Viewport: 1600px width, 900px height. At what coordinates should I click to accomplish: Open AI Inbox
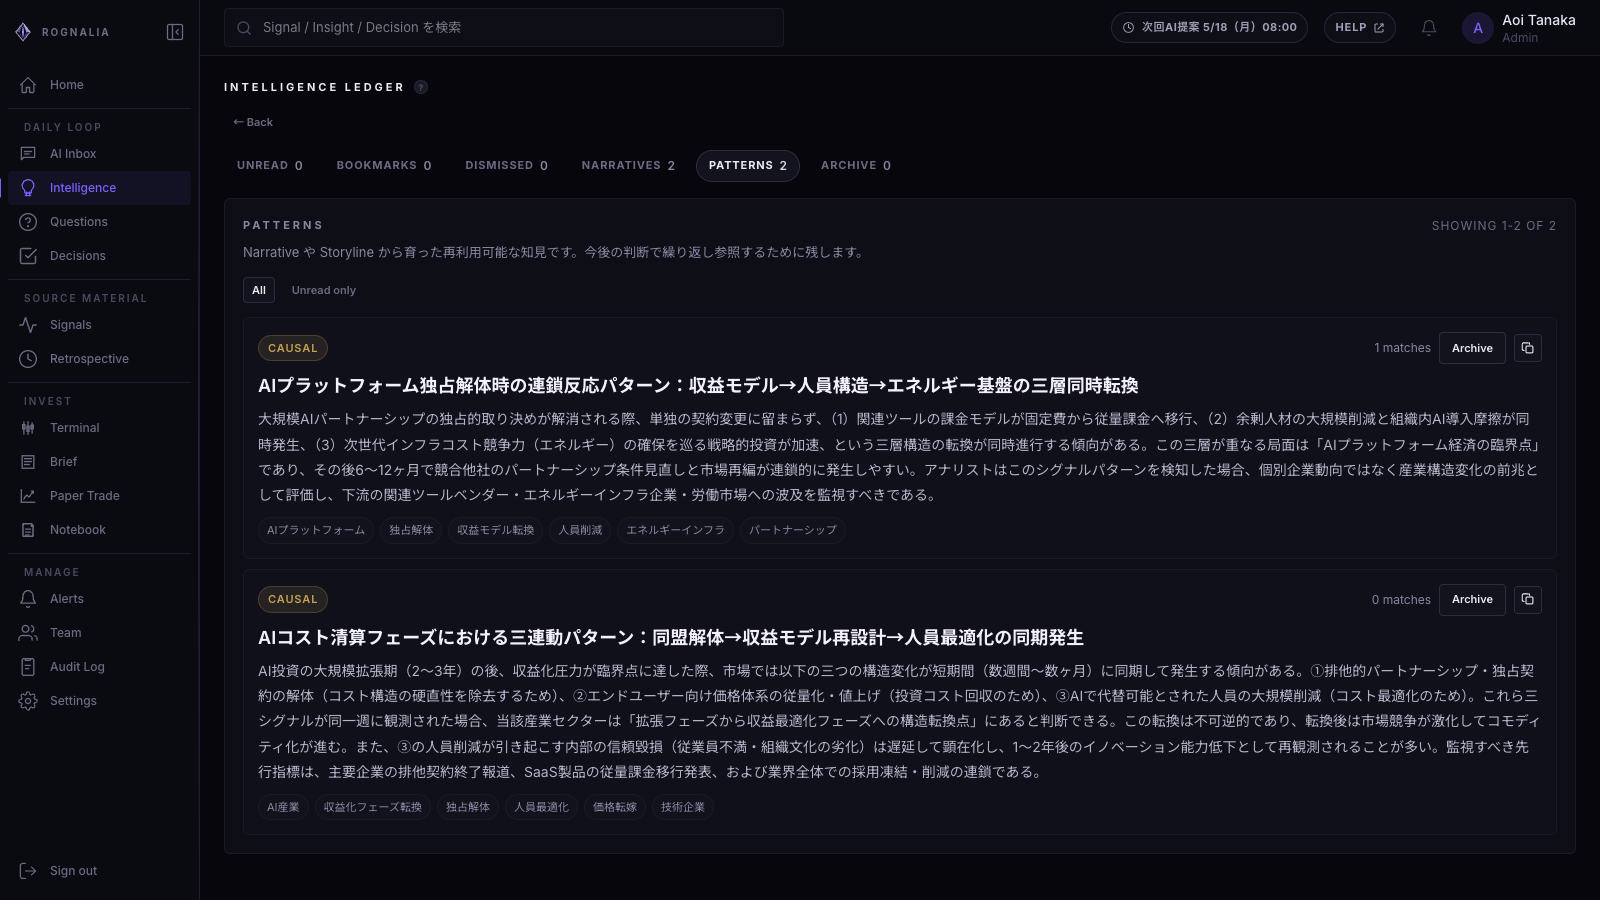pyautogui.click(x=99, y=154)
